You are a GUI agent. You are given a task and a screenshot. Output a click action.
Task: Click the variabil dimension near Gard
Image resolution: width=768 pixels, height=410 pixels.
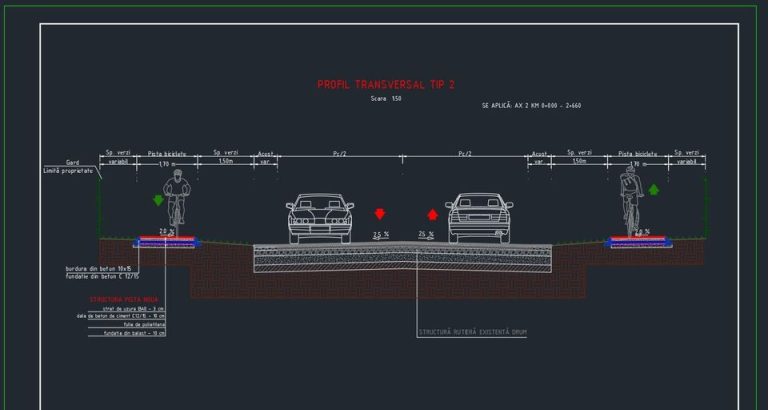point(118,161)
